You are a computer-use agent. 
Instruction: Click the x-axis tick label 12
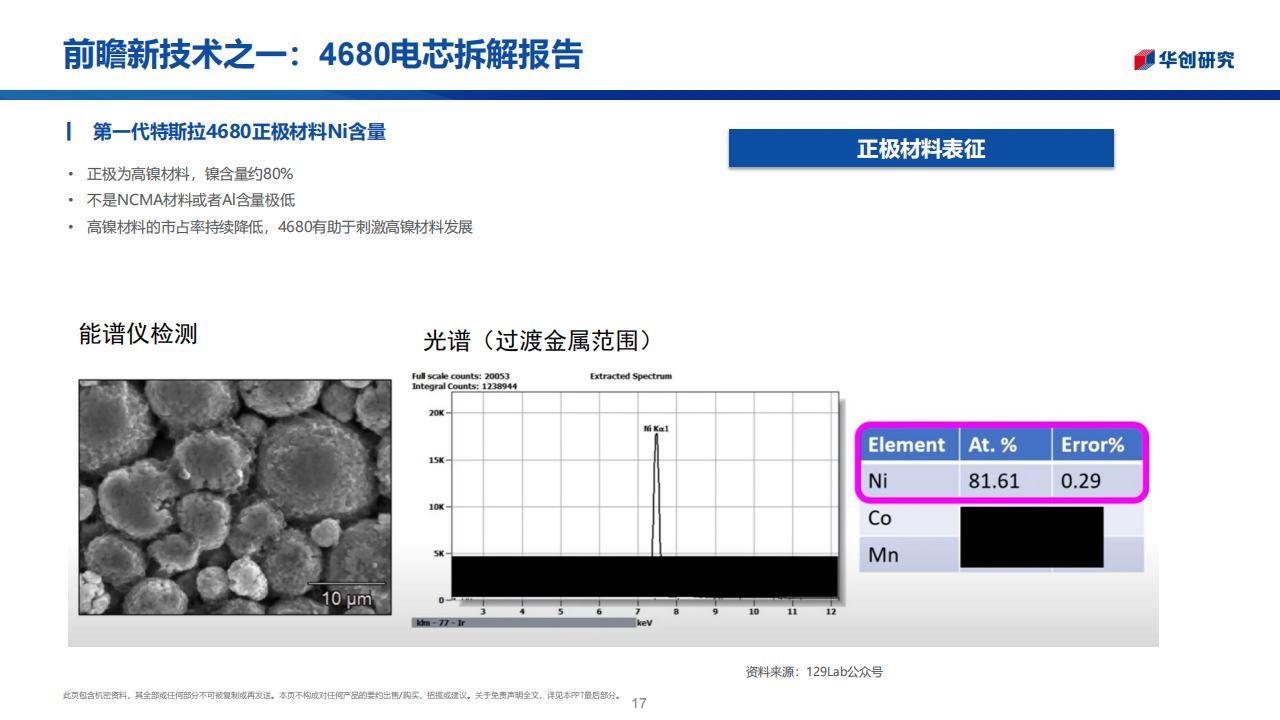pos(831,611)
